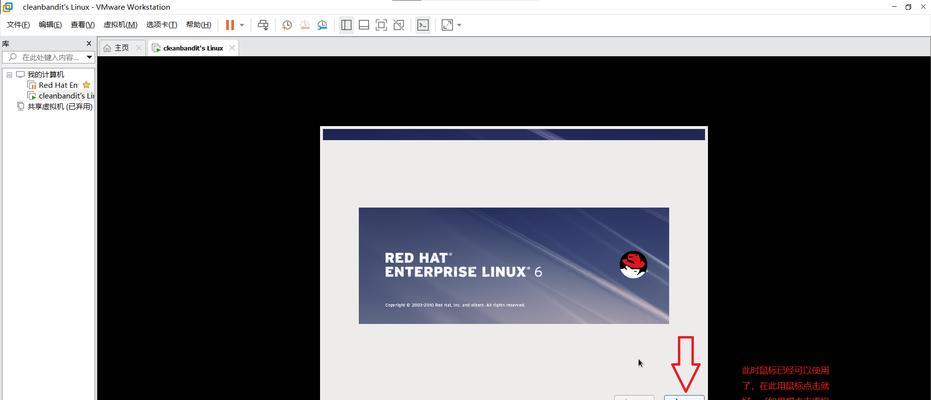
Task: Switch to Unity mode
Action: (399, 25)
